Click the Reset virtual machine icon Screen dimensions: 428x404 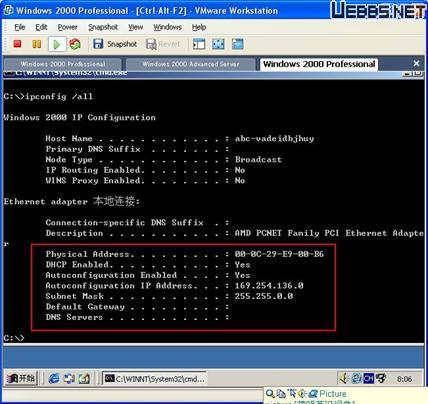click(75, 44)
